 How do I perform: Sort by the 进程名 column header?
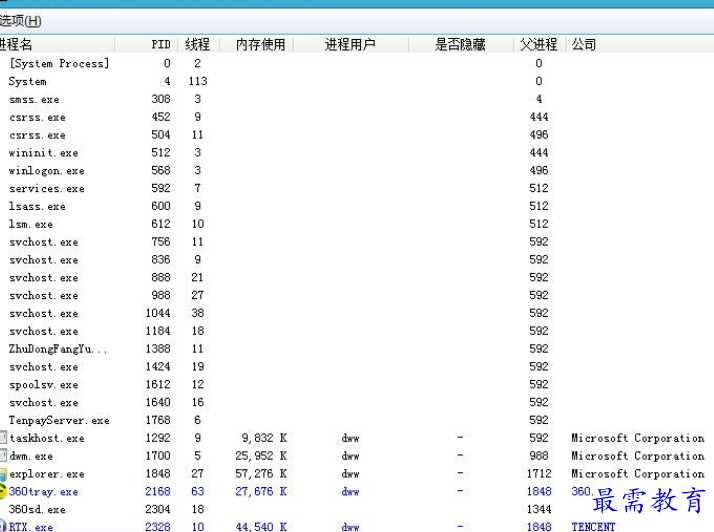click(x=16, y=45)
